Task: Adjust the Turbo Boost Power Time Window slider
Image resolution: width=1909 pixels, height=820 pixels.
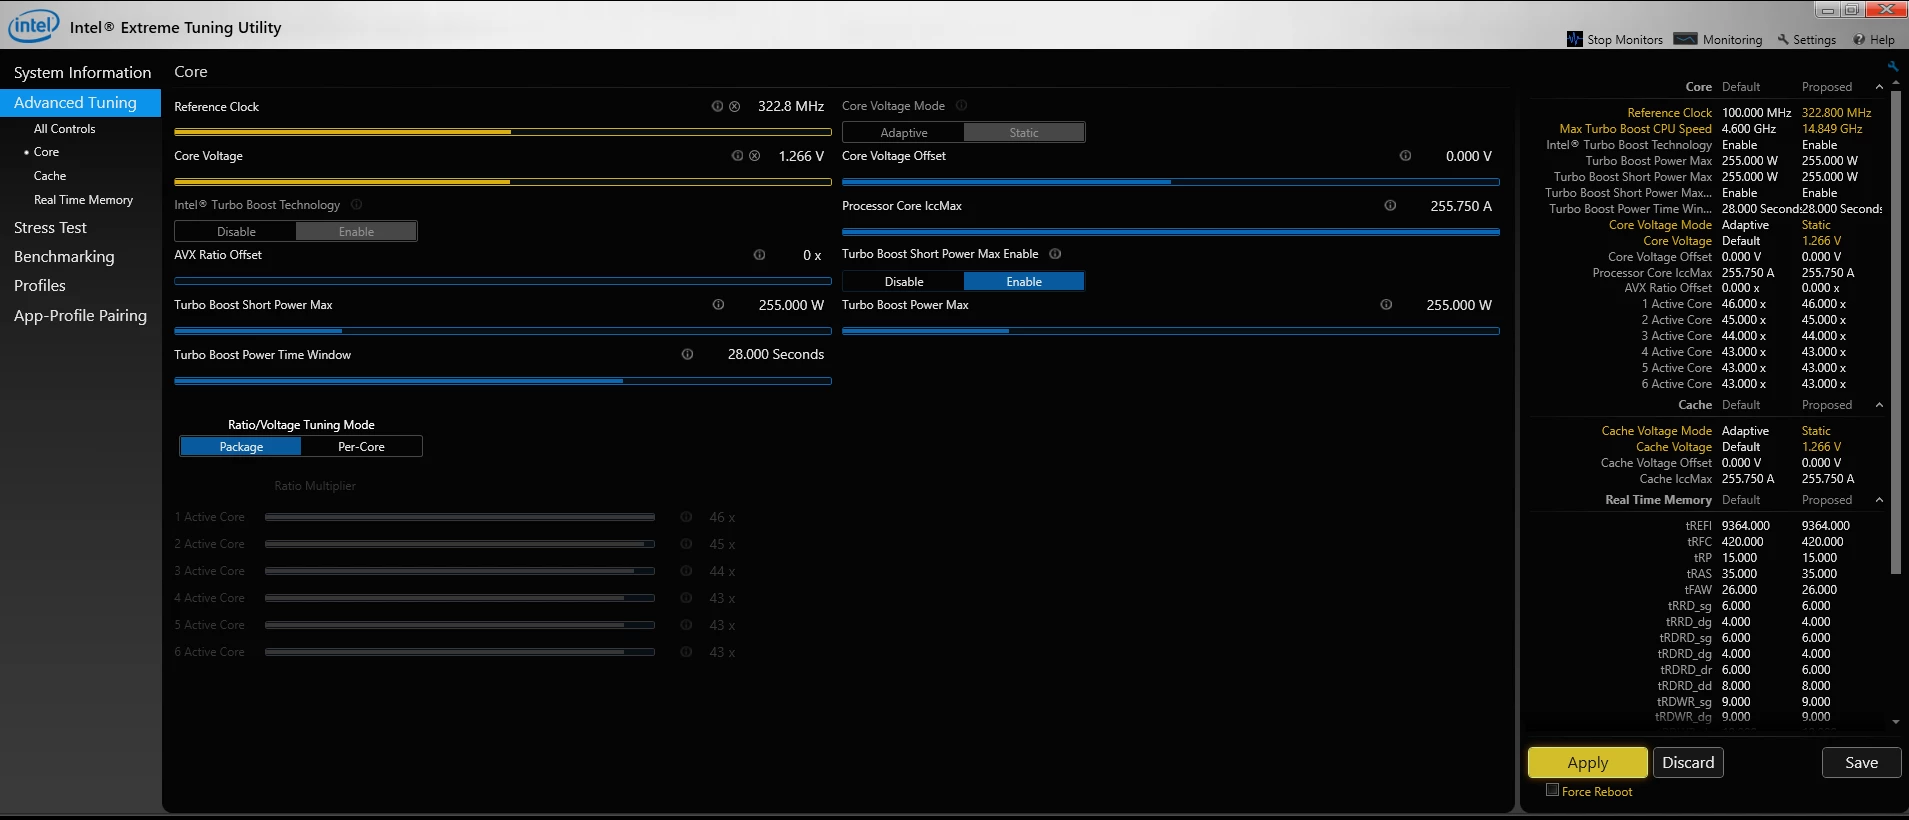Action: 503,380
